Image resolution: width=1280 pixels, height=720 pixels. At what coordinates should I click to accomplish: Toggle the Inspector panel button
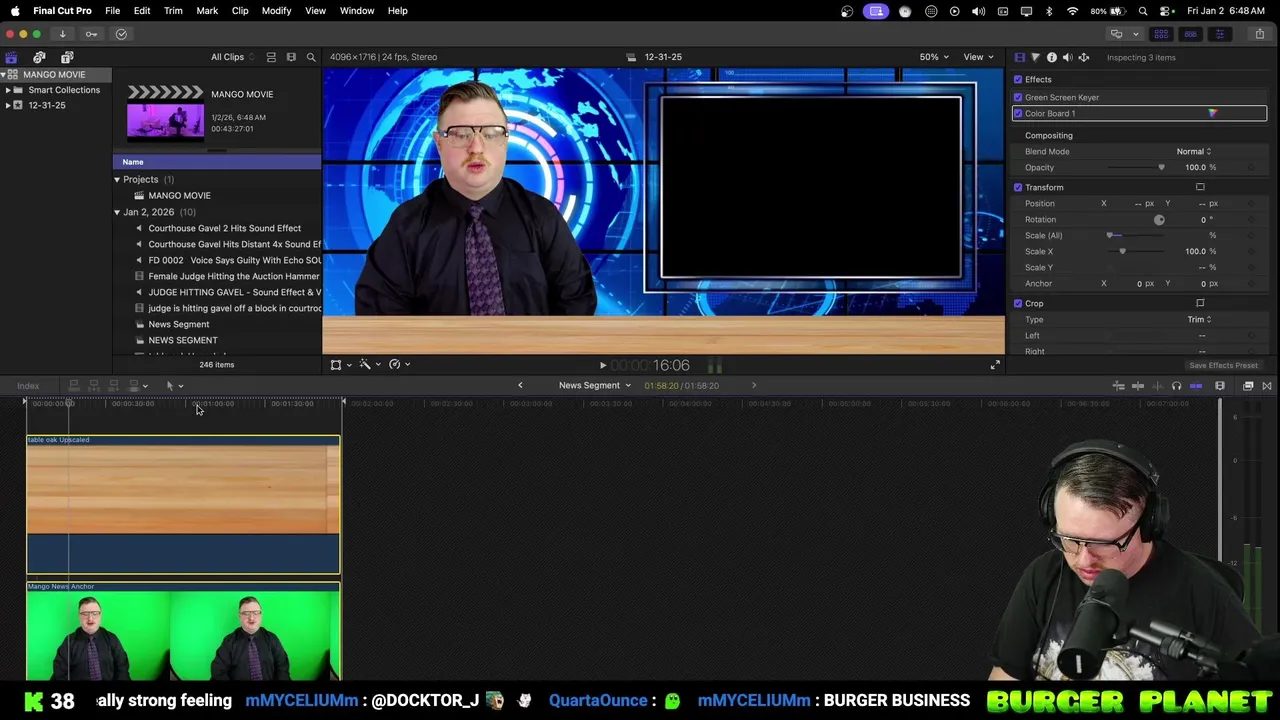[1219, 34]
